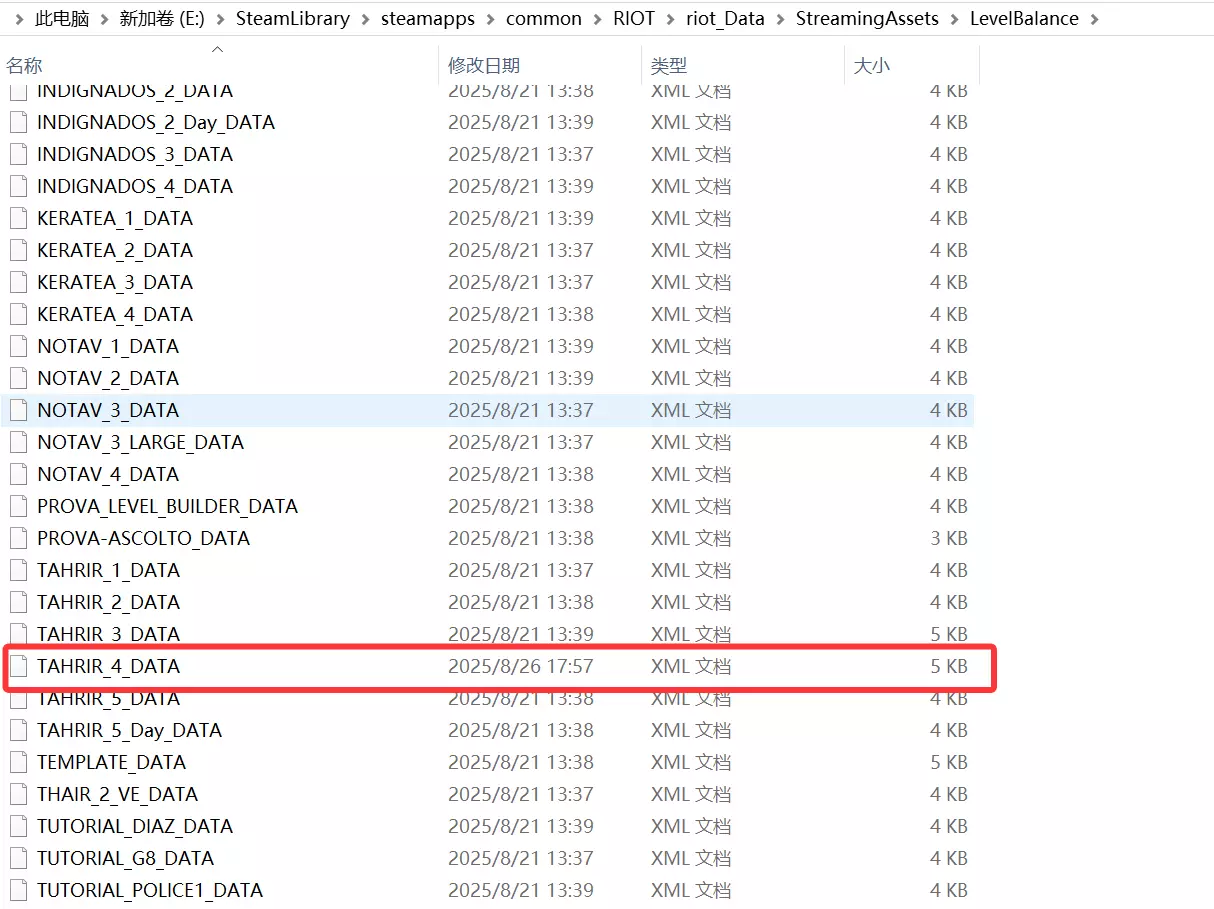Navigate to riot_Data in the breadcrumb
Screen dimensions: 1214x909
click(x=725, y=19)
